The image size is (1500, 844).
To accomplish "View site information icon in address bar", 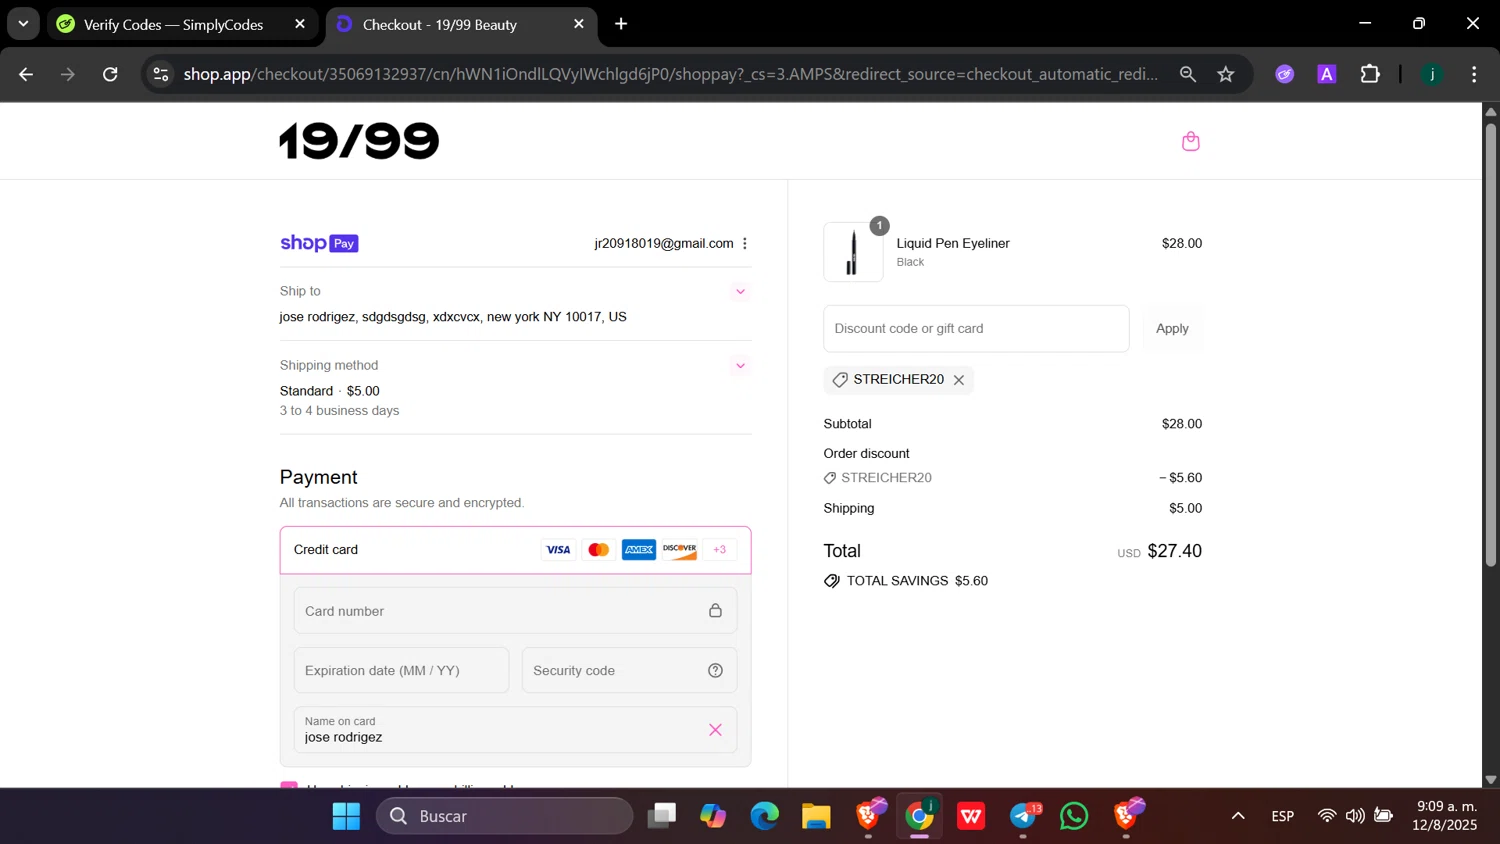I will pos(161,74).
